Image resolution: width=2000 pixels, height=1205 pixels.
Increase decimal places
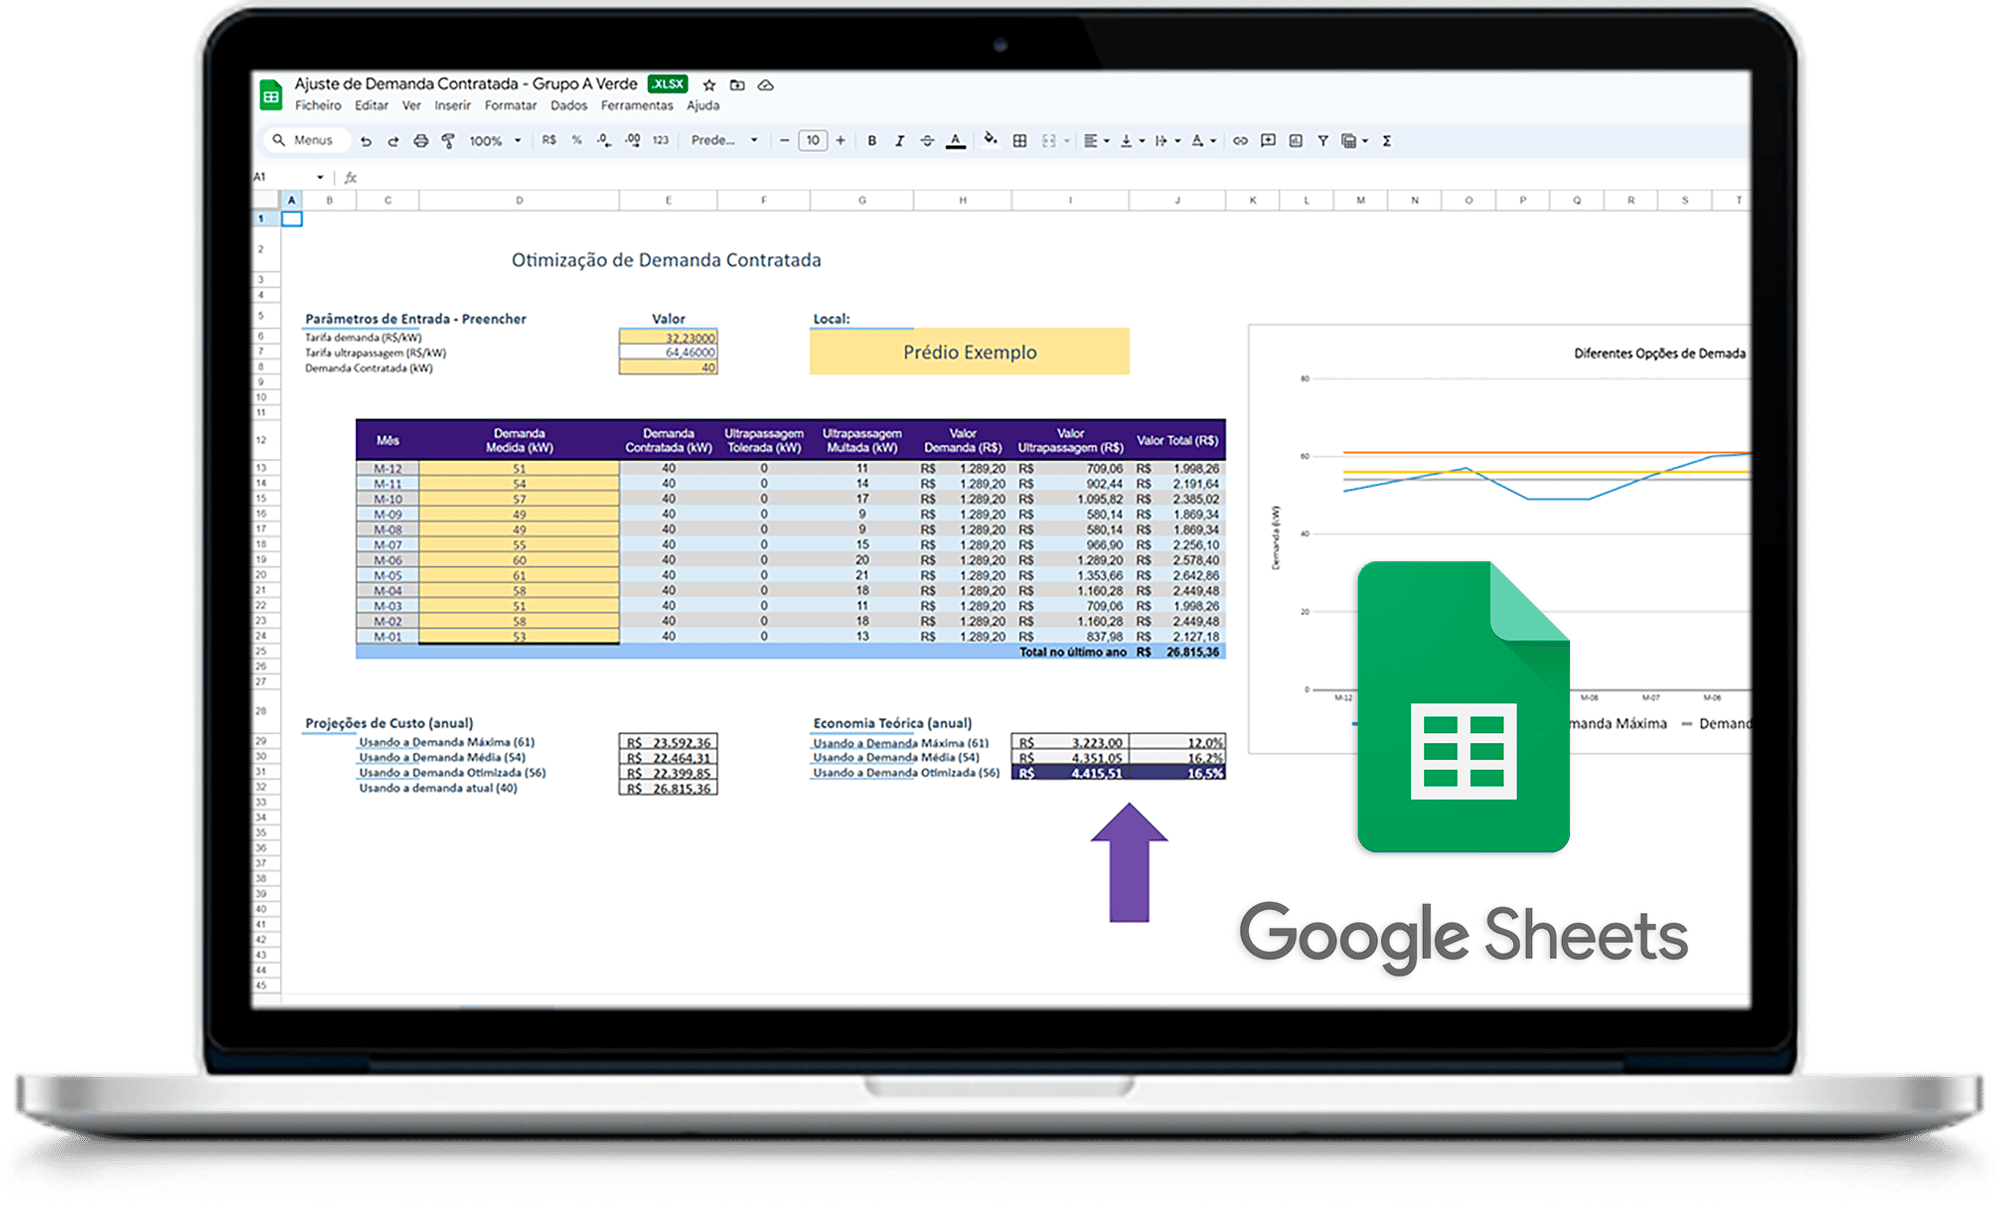tap(633, 141)
